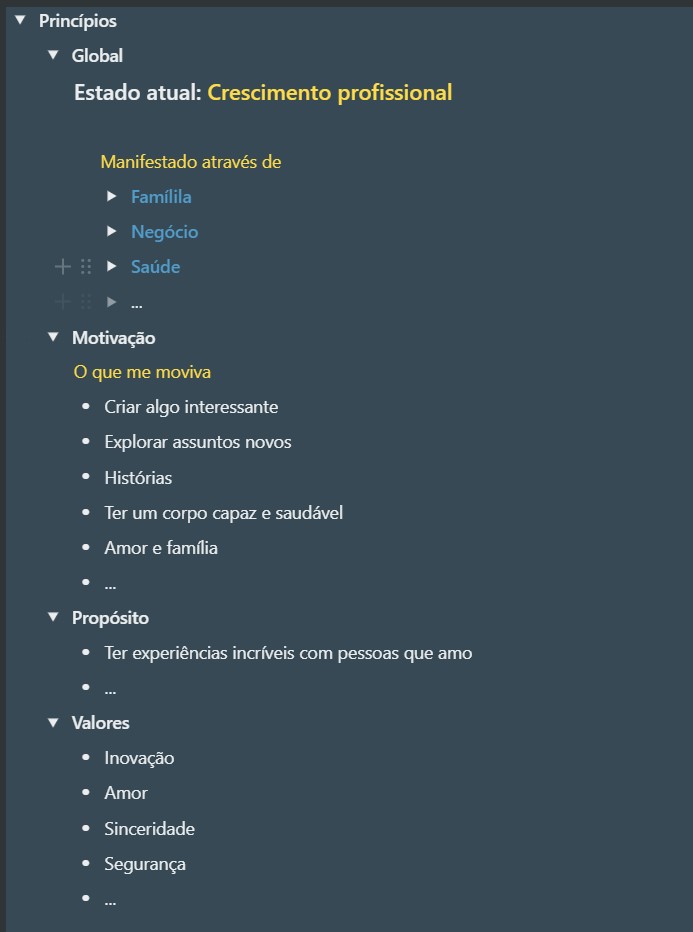Collapse the Propósito section
Image resolution: width=693 pixels, height=932 pixels.
53,617
